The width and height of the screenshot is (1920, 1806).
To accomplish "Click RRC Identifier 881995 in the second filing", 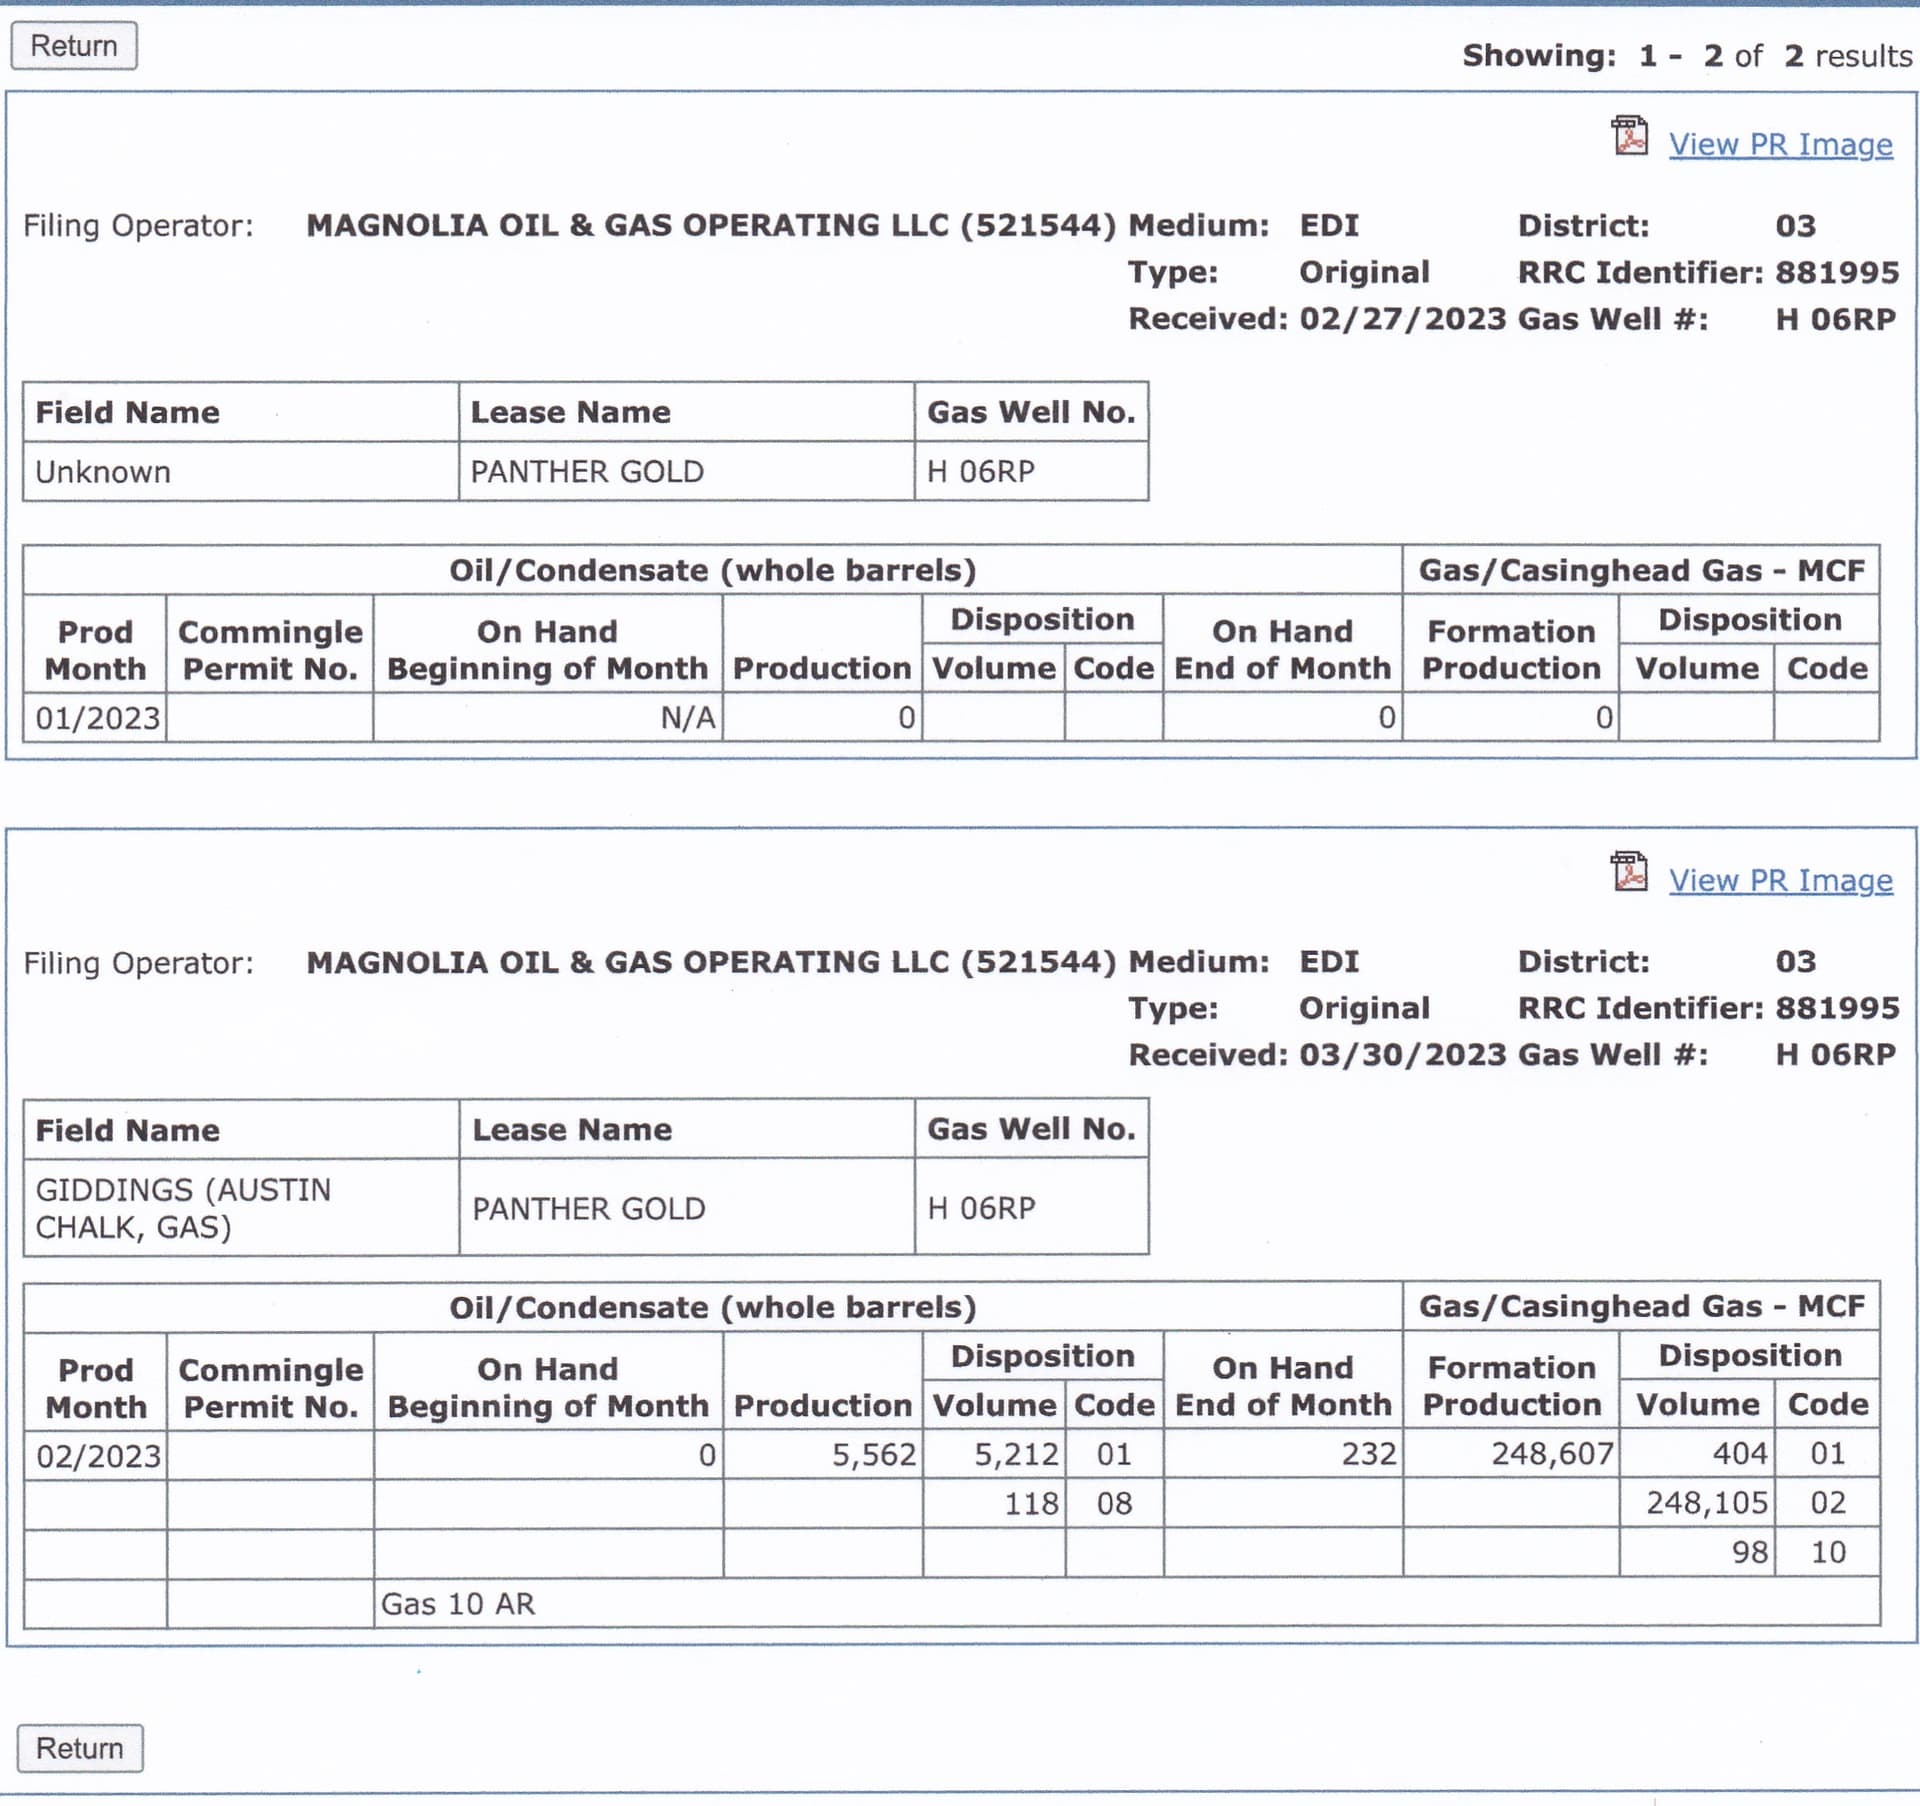I will [x=1837, y=1008].
